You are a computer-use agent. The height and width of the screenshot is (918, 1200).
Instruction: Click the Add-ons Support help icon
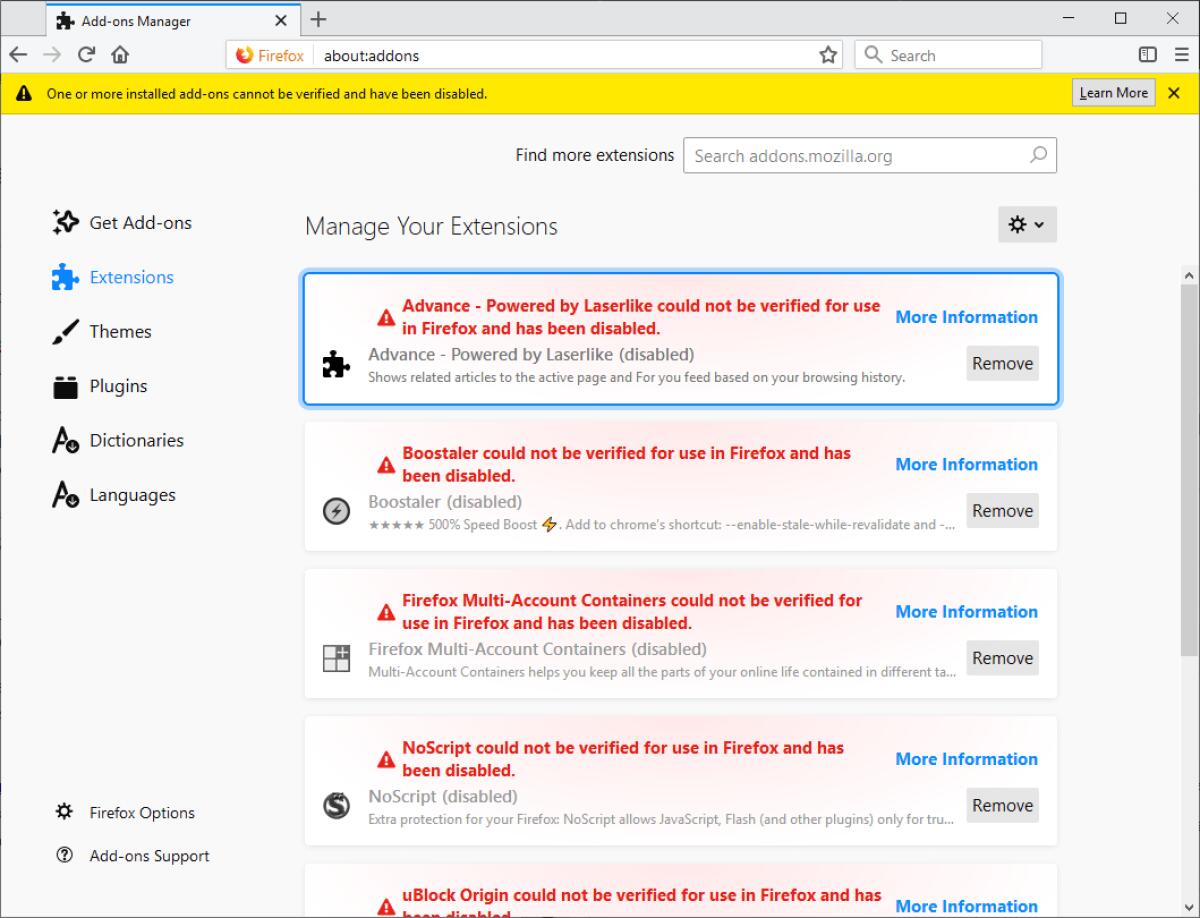point(64,856)
